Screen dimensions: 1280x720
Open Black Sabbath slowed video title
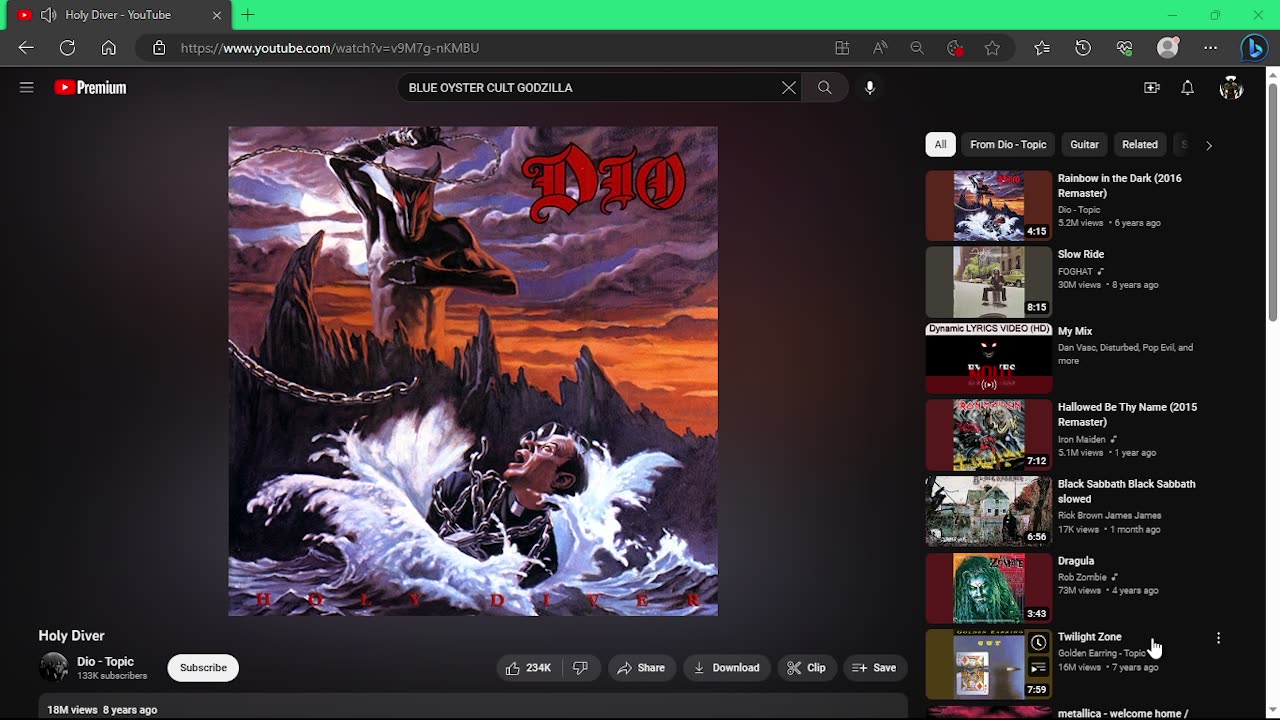tap(1126, 491)
